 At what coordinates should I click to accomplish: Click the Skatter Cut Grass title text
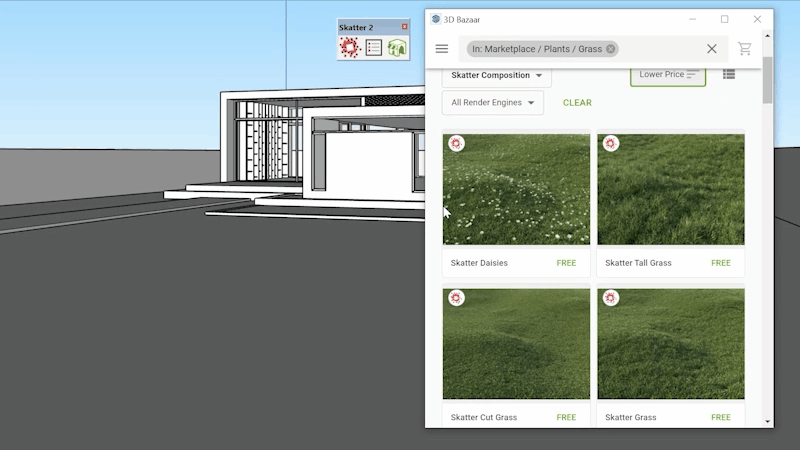(484, 417)
